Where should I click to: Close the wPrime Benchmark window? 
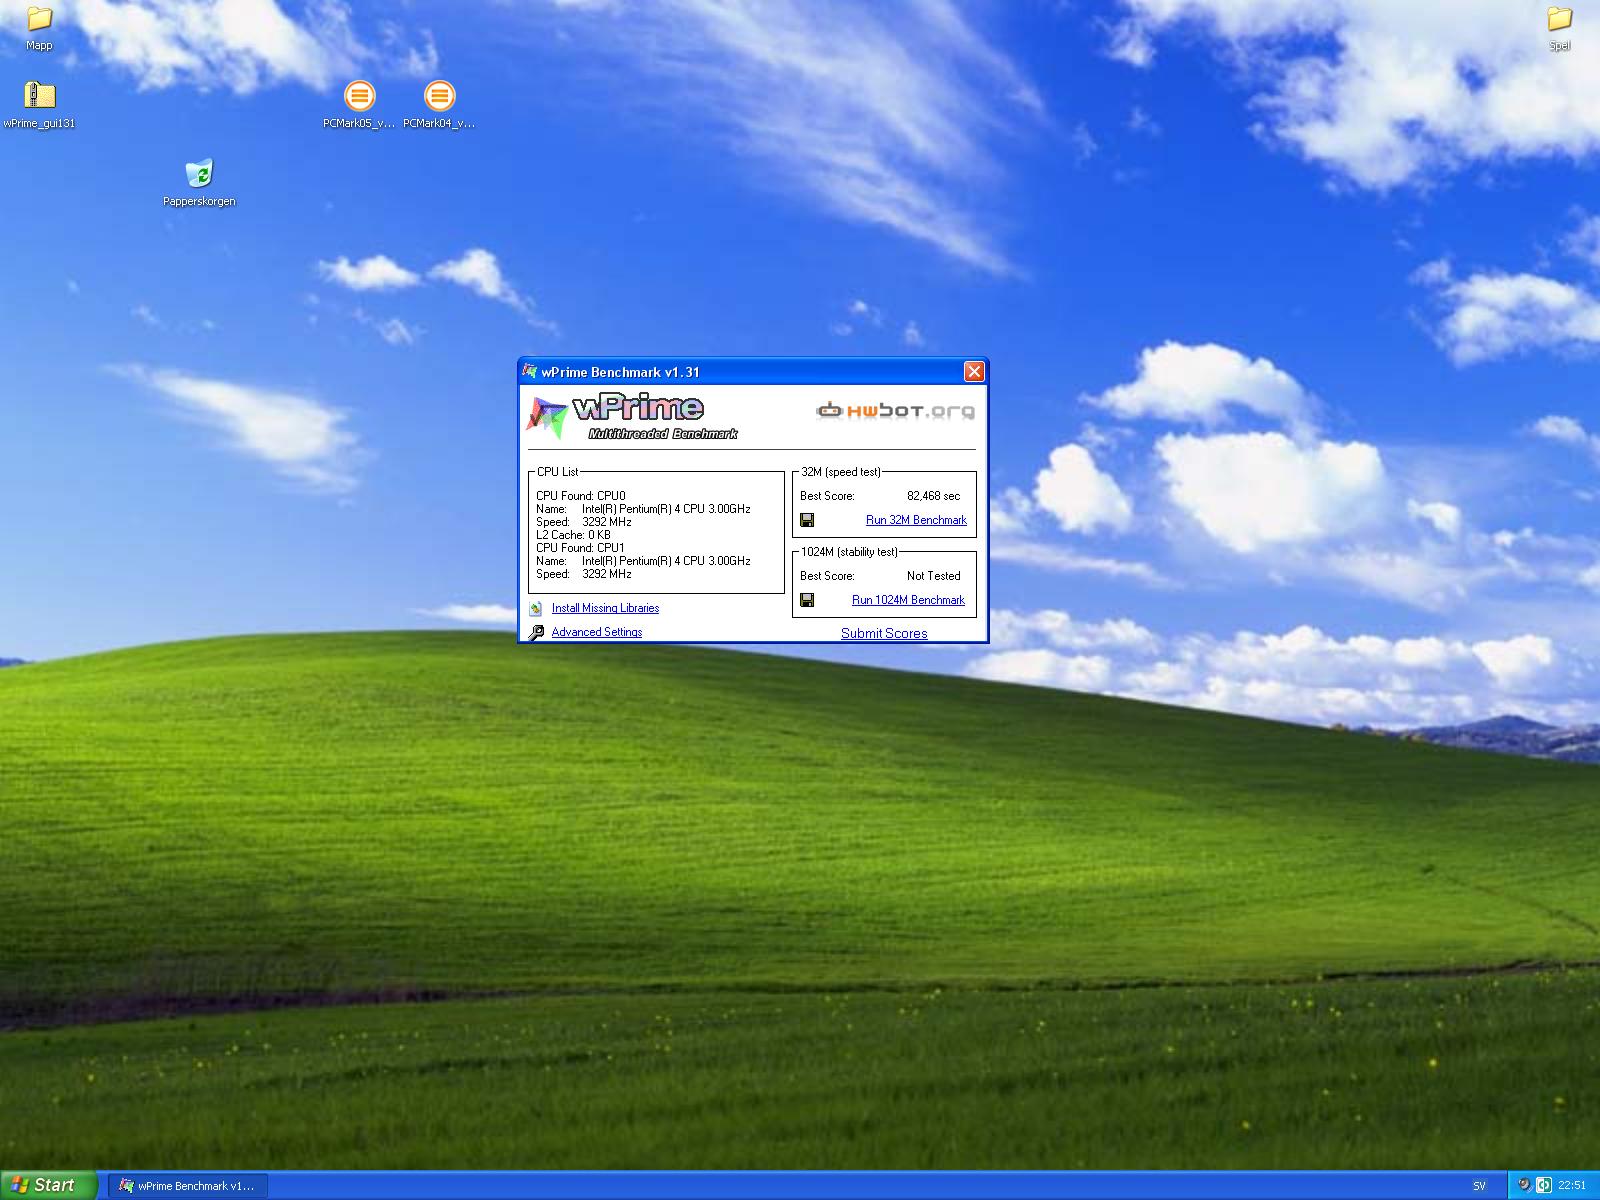point(974,372)
